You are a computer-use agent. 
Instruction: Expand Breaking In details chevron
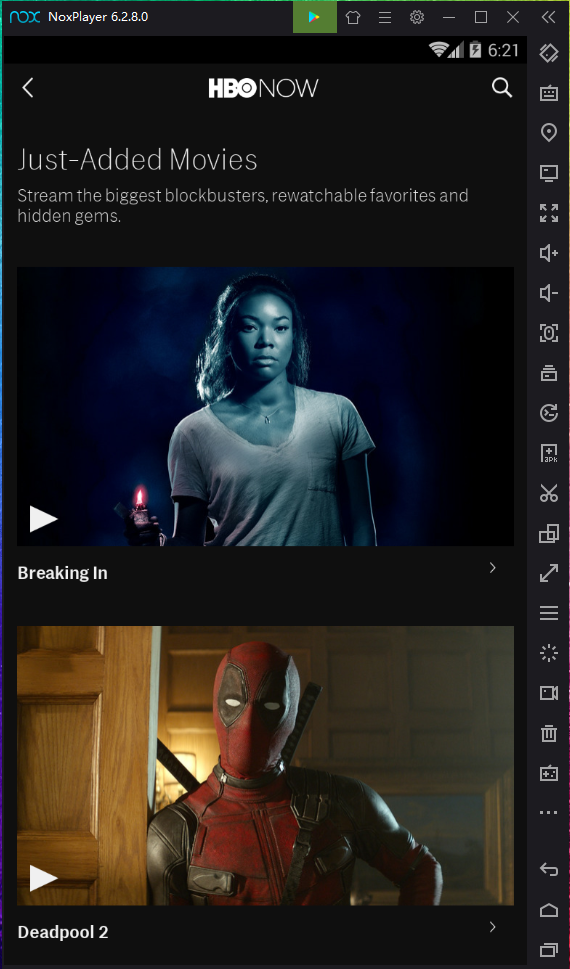point(493,567)
